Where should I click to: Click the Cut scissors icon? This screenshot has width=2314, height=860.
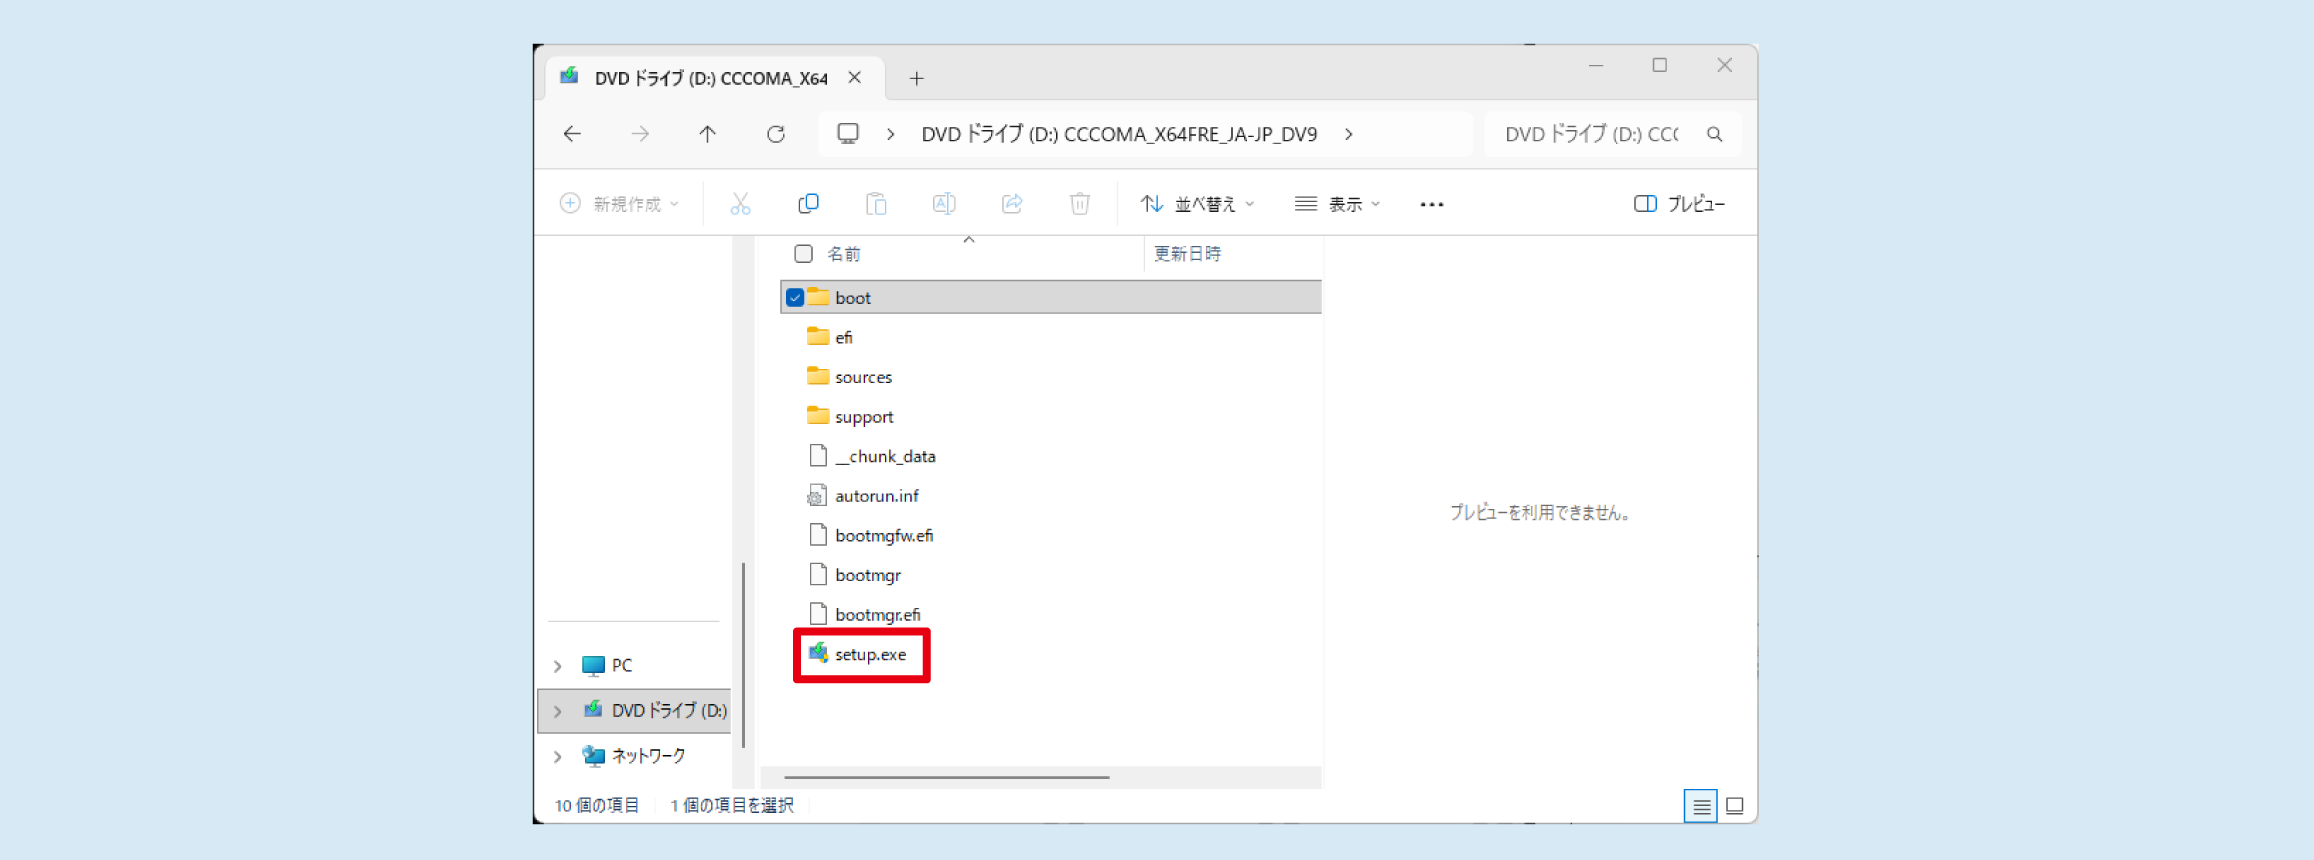(740, 204)
